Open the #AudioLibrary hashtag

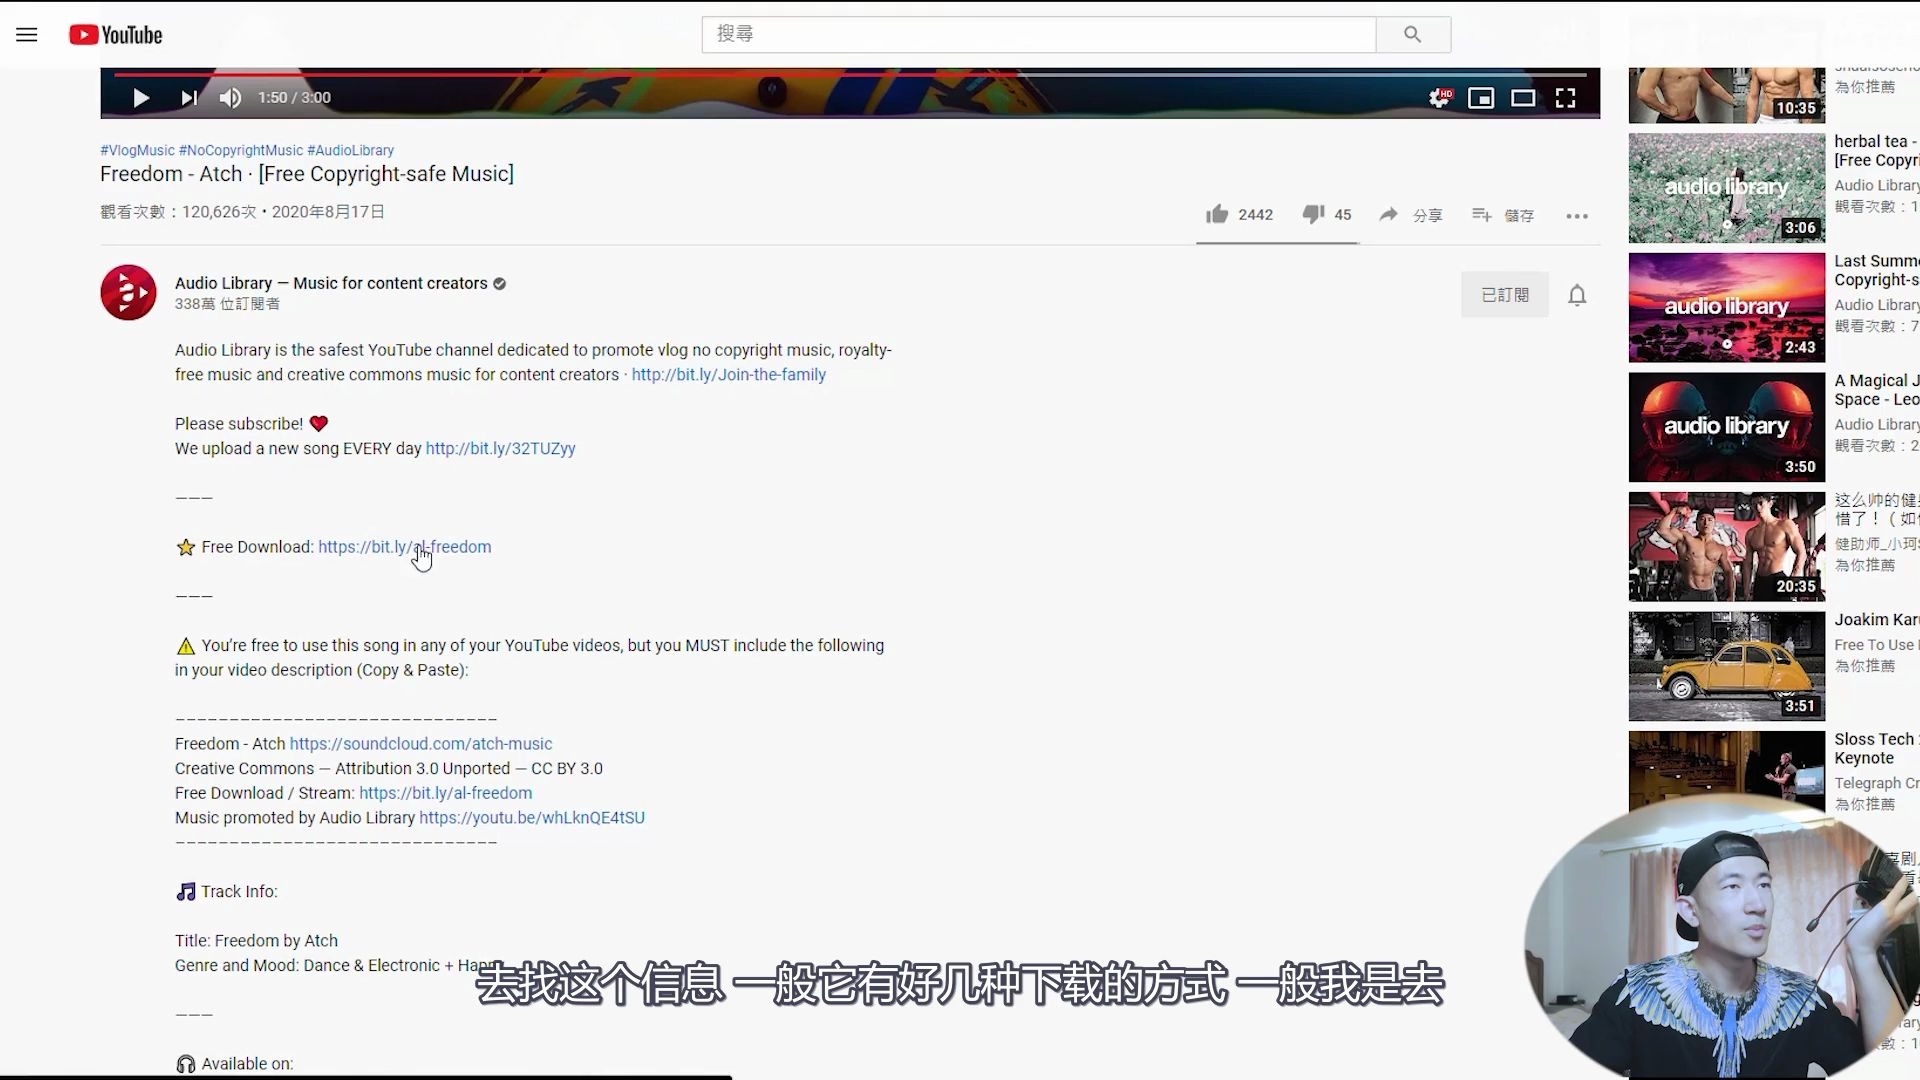(x=351, y=150)
